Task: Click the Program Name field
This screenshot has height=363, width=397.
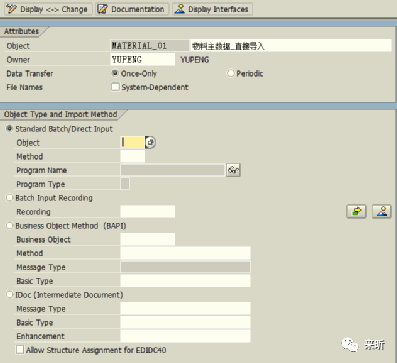Action: (x=173, y=170)
